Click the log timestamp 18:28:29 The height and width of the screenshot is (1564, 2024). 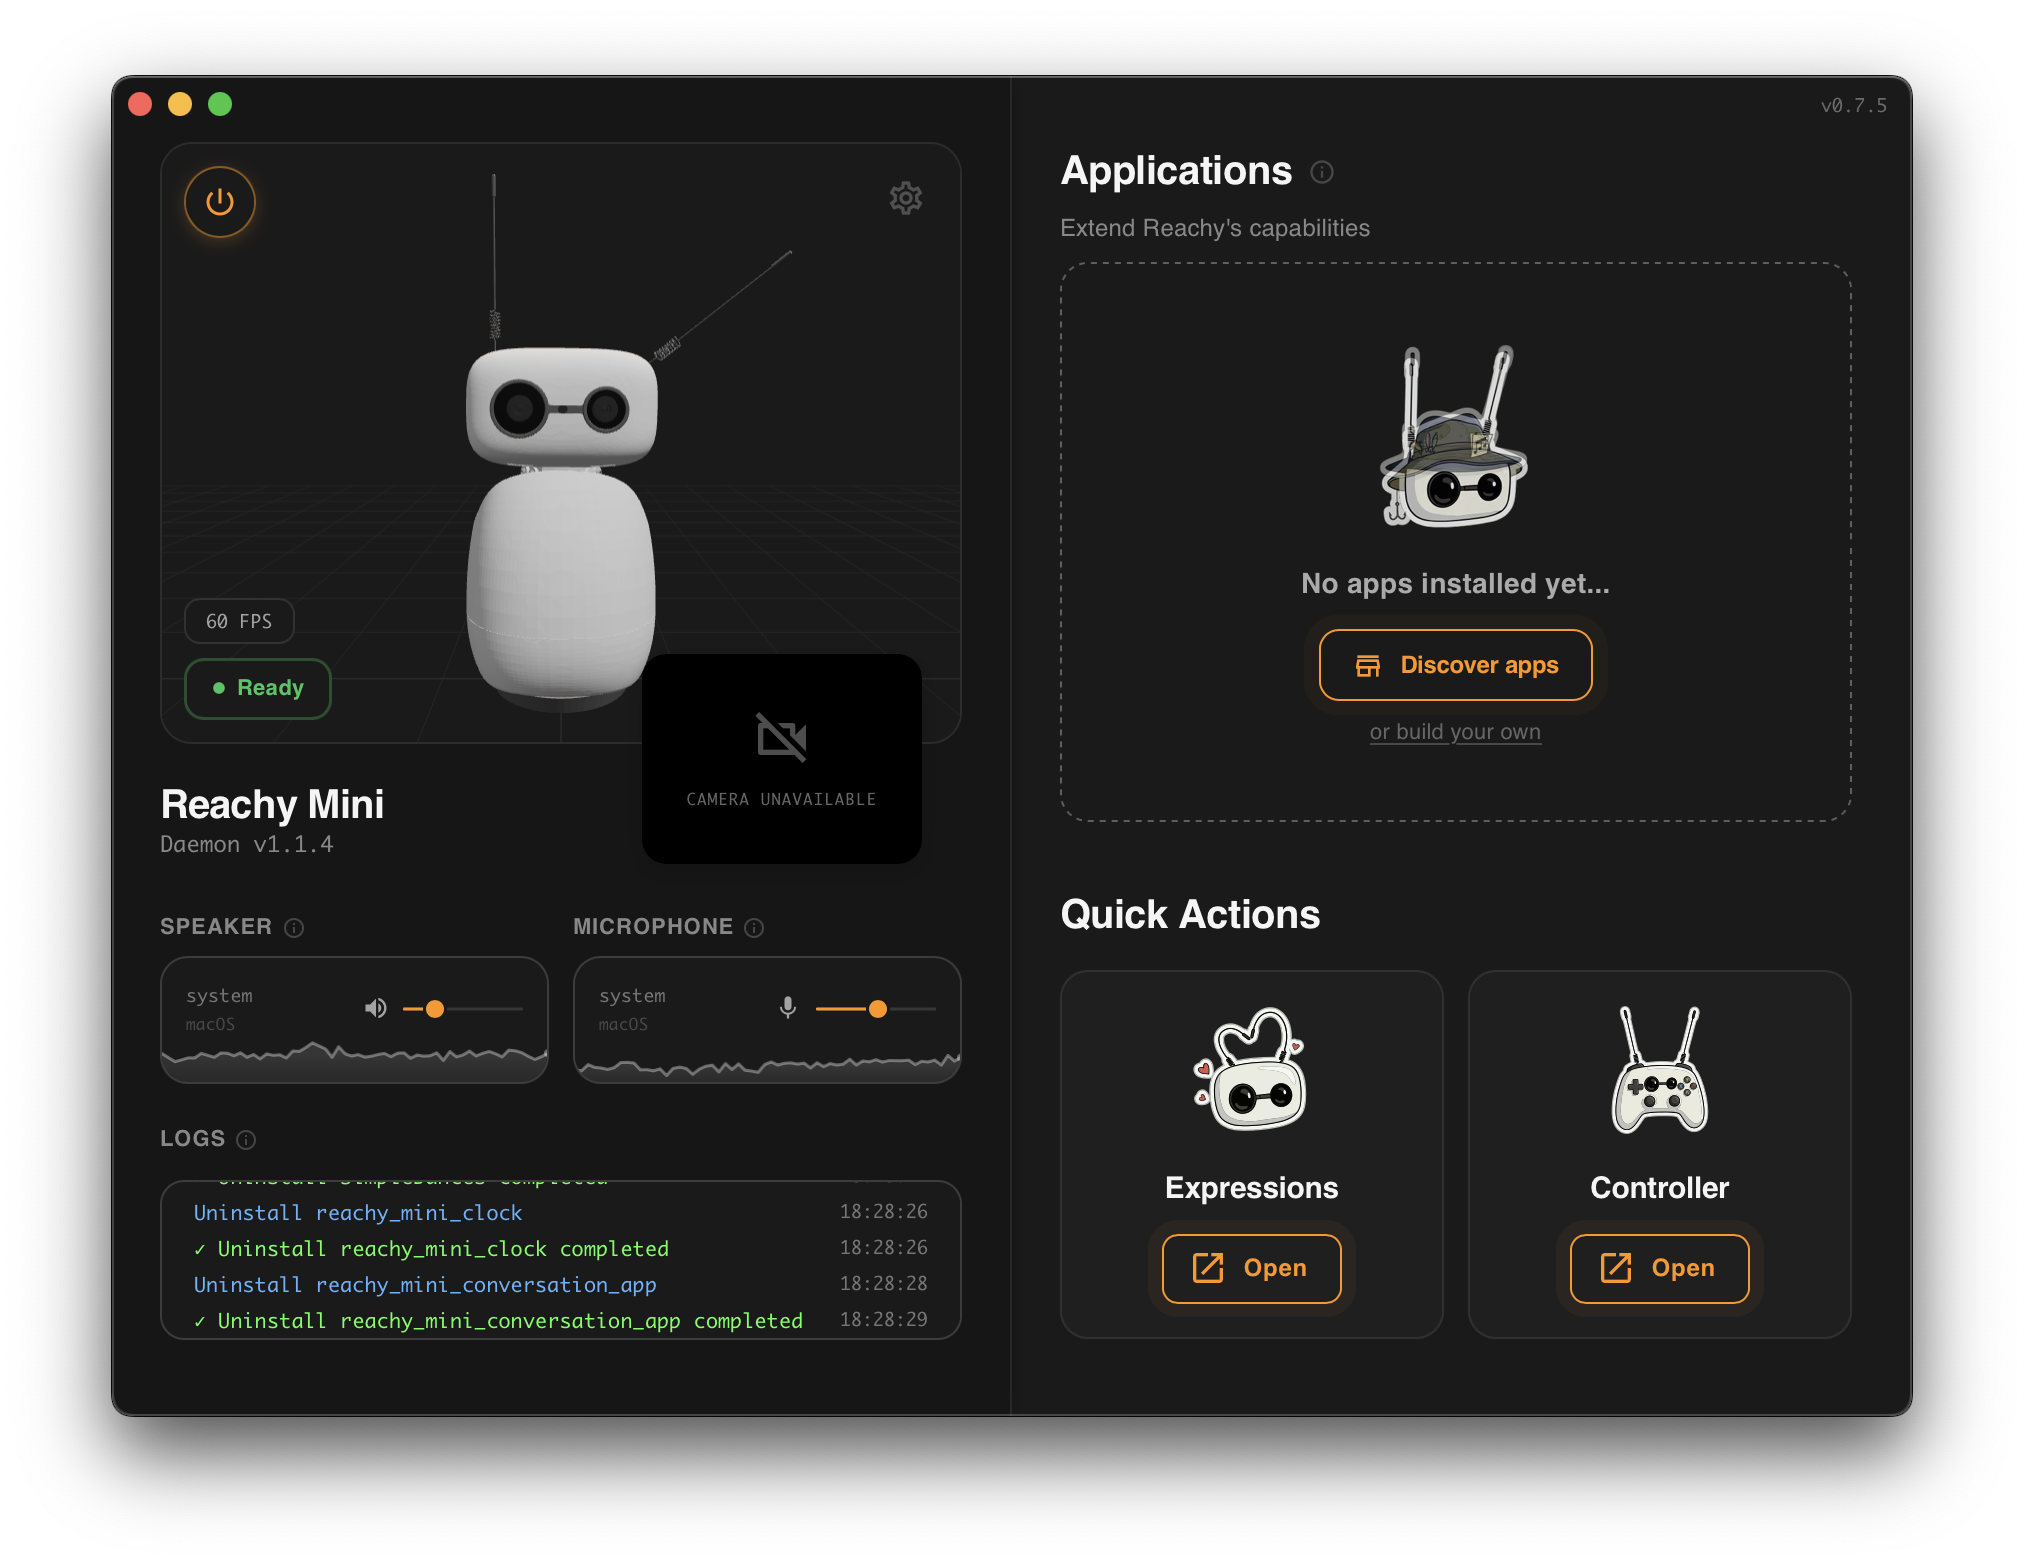[884, 1320]
